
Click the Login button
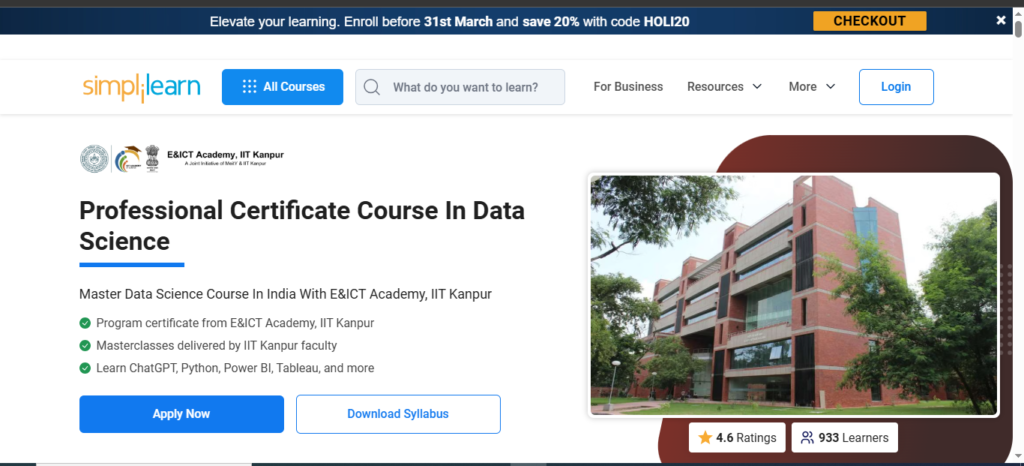click(x=896, y=87)
